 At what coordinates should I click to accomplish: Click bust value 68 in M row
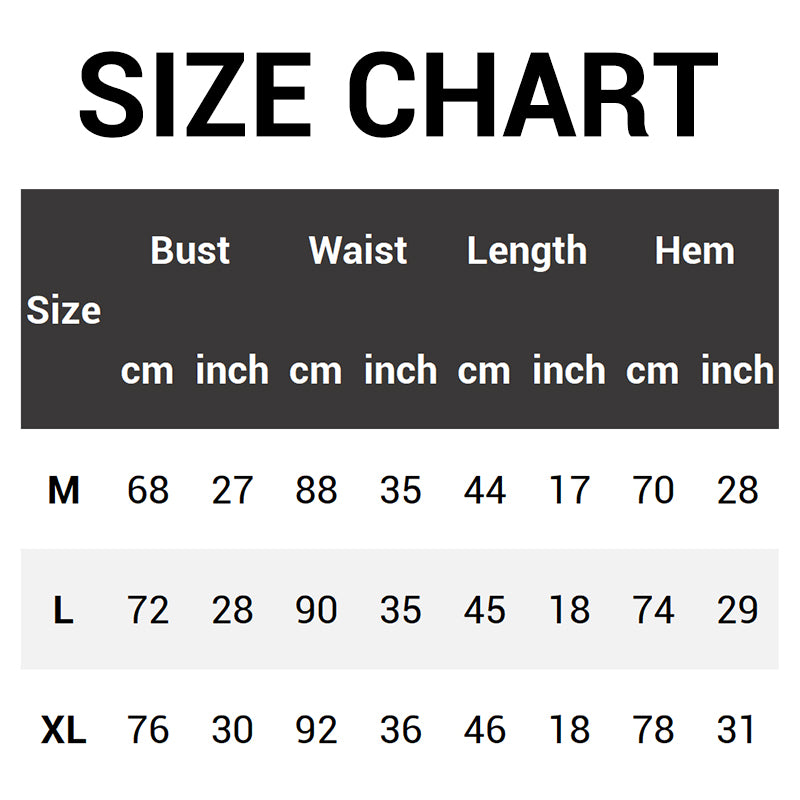(x=148, y=490)
